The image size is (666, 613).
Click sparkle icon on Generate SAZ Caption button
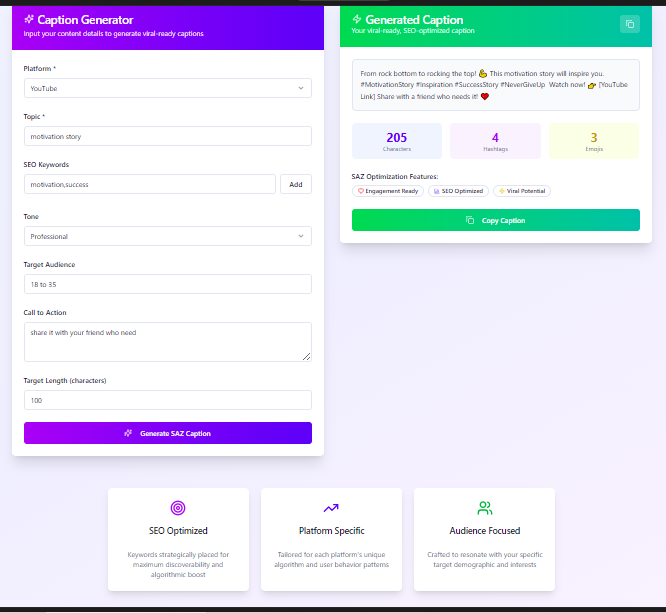click(128, 433)
